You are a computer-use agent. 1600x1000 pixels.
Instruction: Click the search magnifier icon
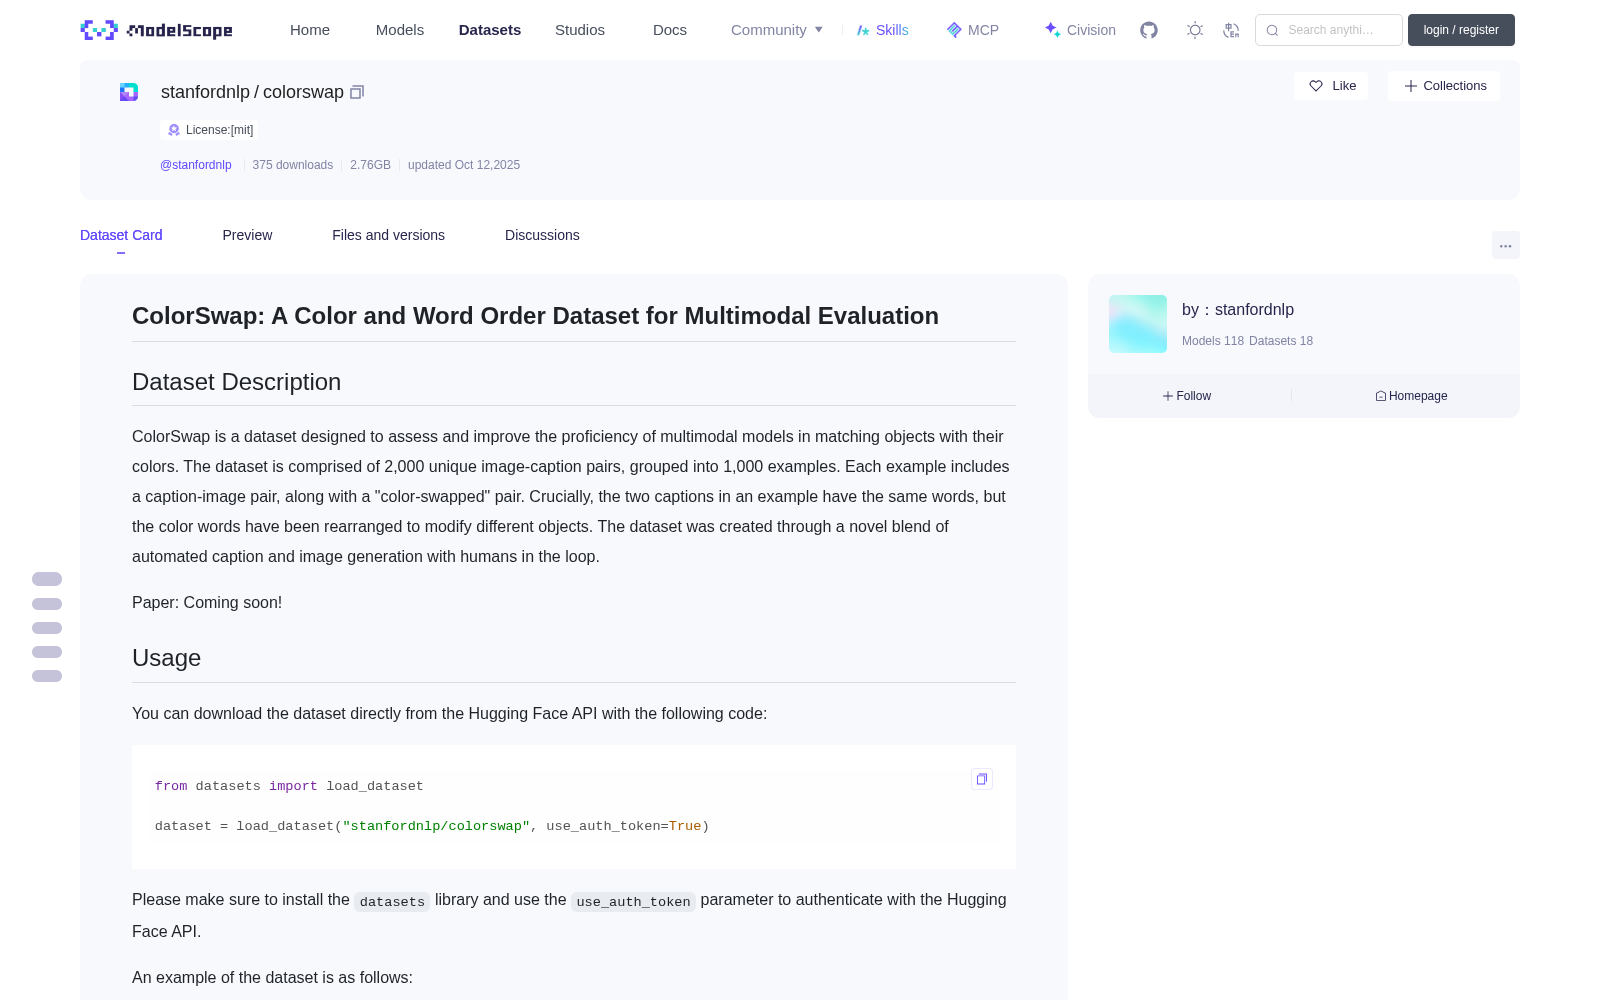[x=1272, y=30]
